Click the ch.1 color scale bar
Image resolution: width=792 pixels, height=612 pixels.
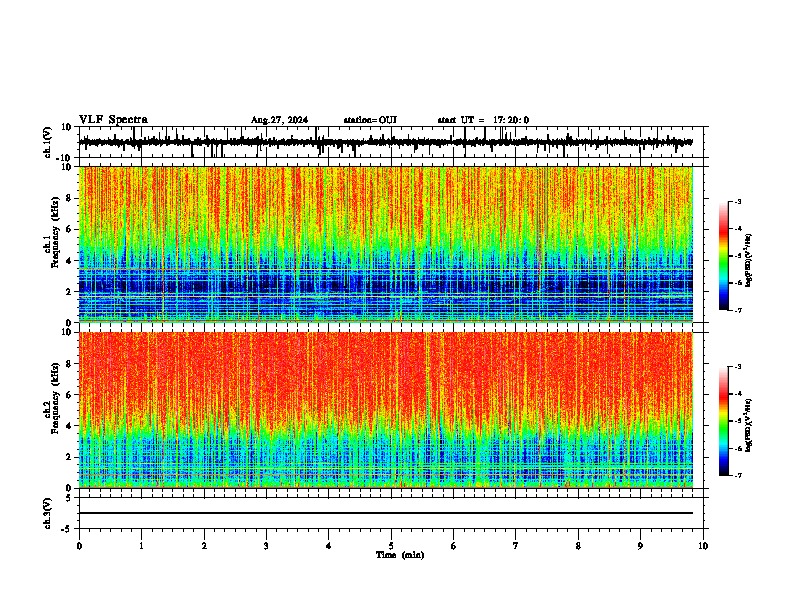click(724, 256)
